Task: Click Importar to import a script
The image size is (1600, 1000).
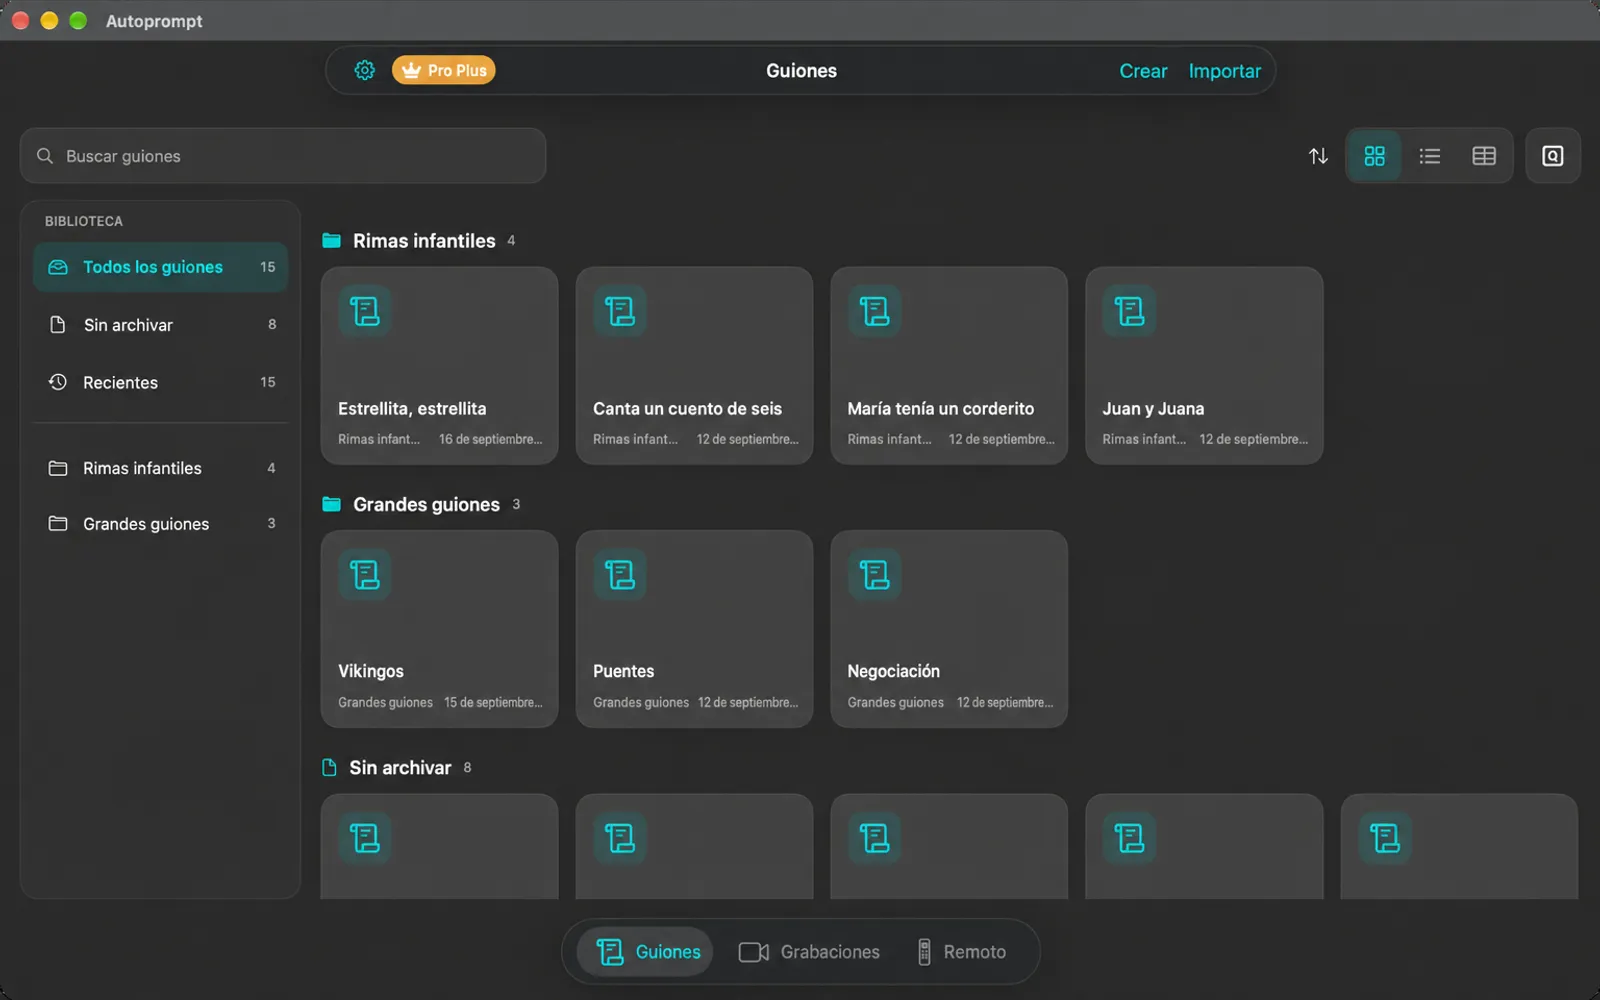Action: (1224, 71)
